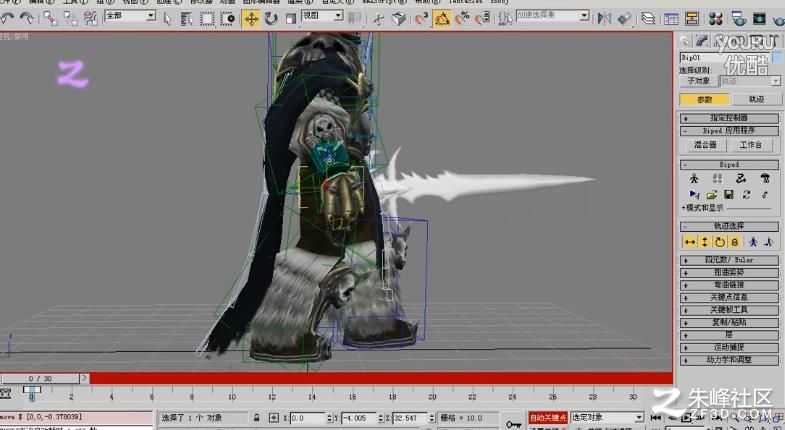Toggle highlighted Angle Snap button
The image size is (785, 430).
pyautogui.click(x=442, y=19)
